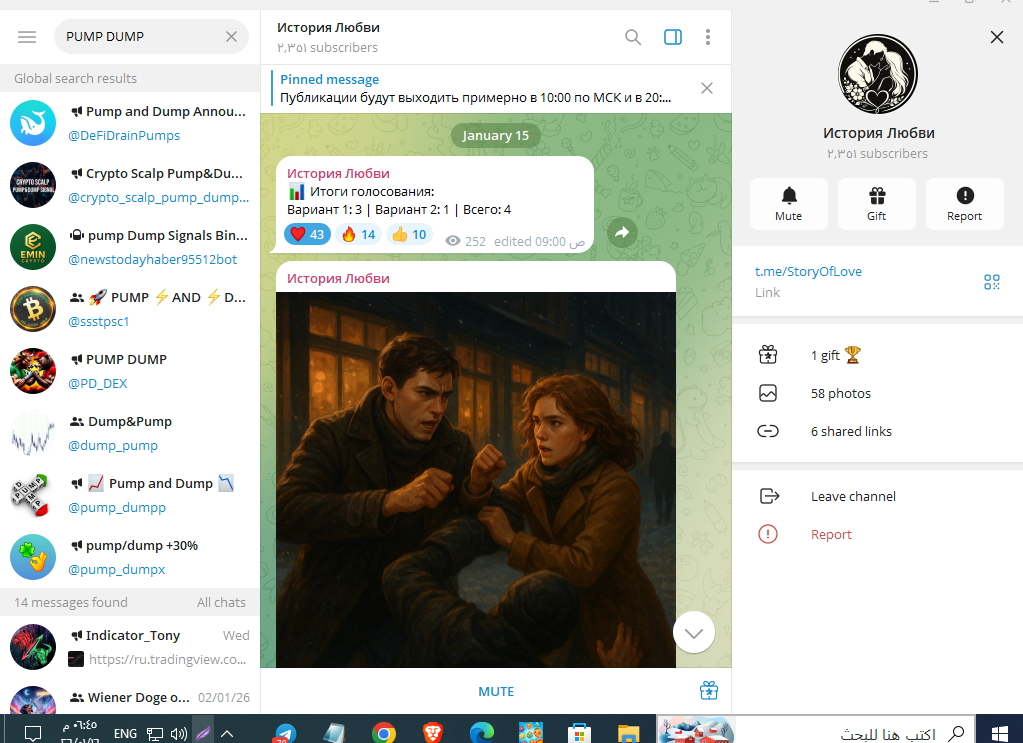Toggle the right info sidebar panel

click(x=673, y=37)
